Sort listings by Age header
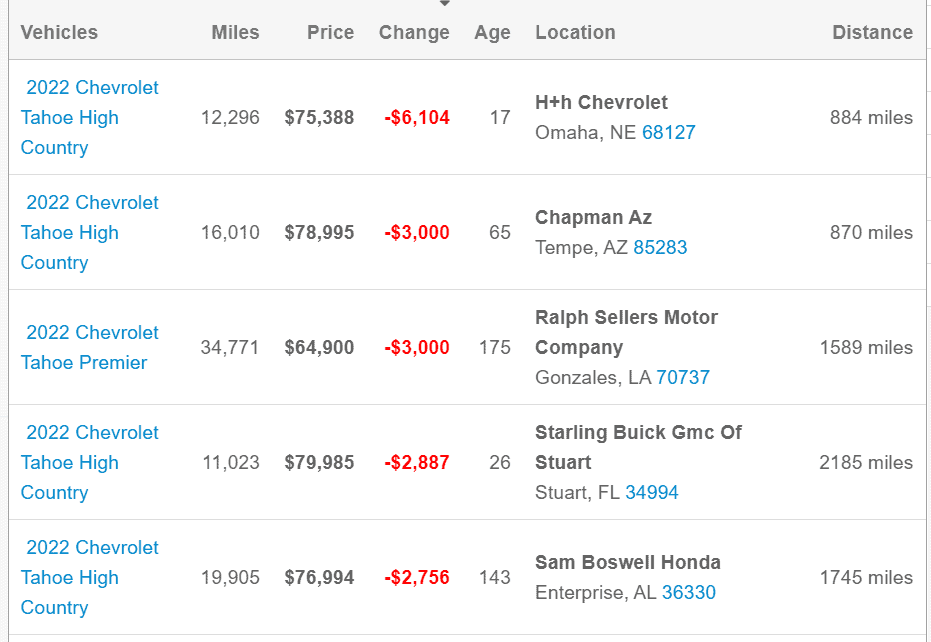Screen dimensions: 931x642 click(492, 32)
